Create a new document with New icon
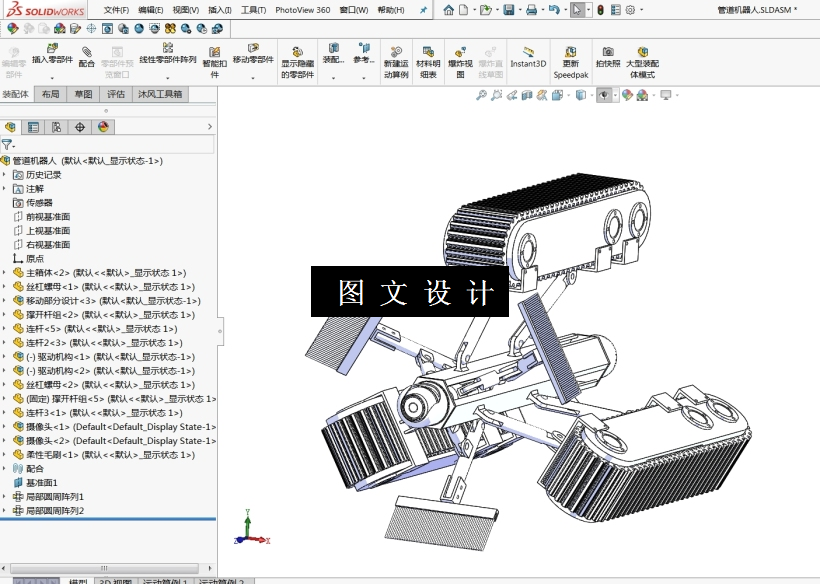Image resolution: width=820 pixels, height=584 pixels. pyautogui.click(x=463, y=9)
